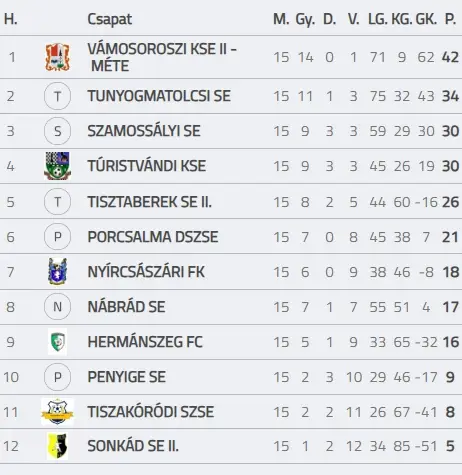Screen dimensions: 462x475
Task: Click the Szamossályi SE letter S placeholder icon
Action: (57, 131)
